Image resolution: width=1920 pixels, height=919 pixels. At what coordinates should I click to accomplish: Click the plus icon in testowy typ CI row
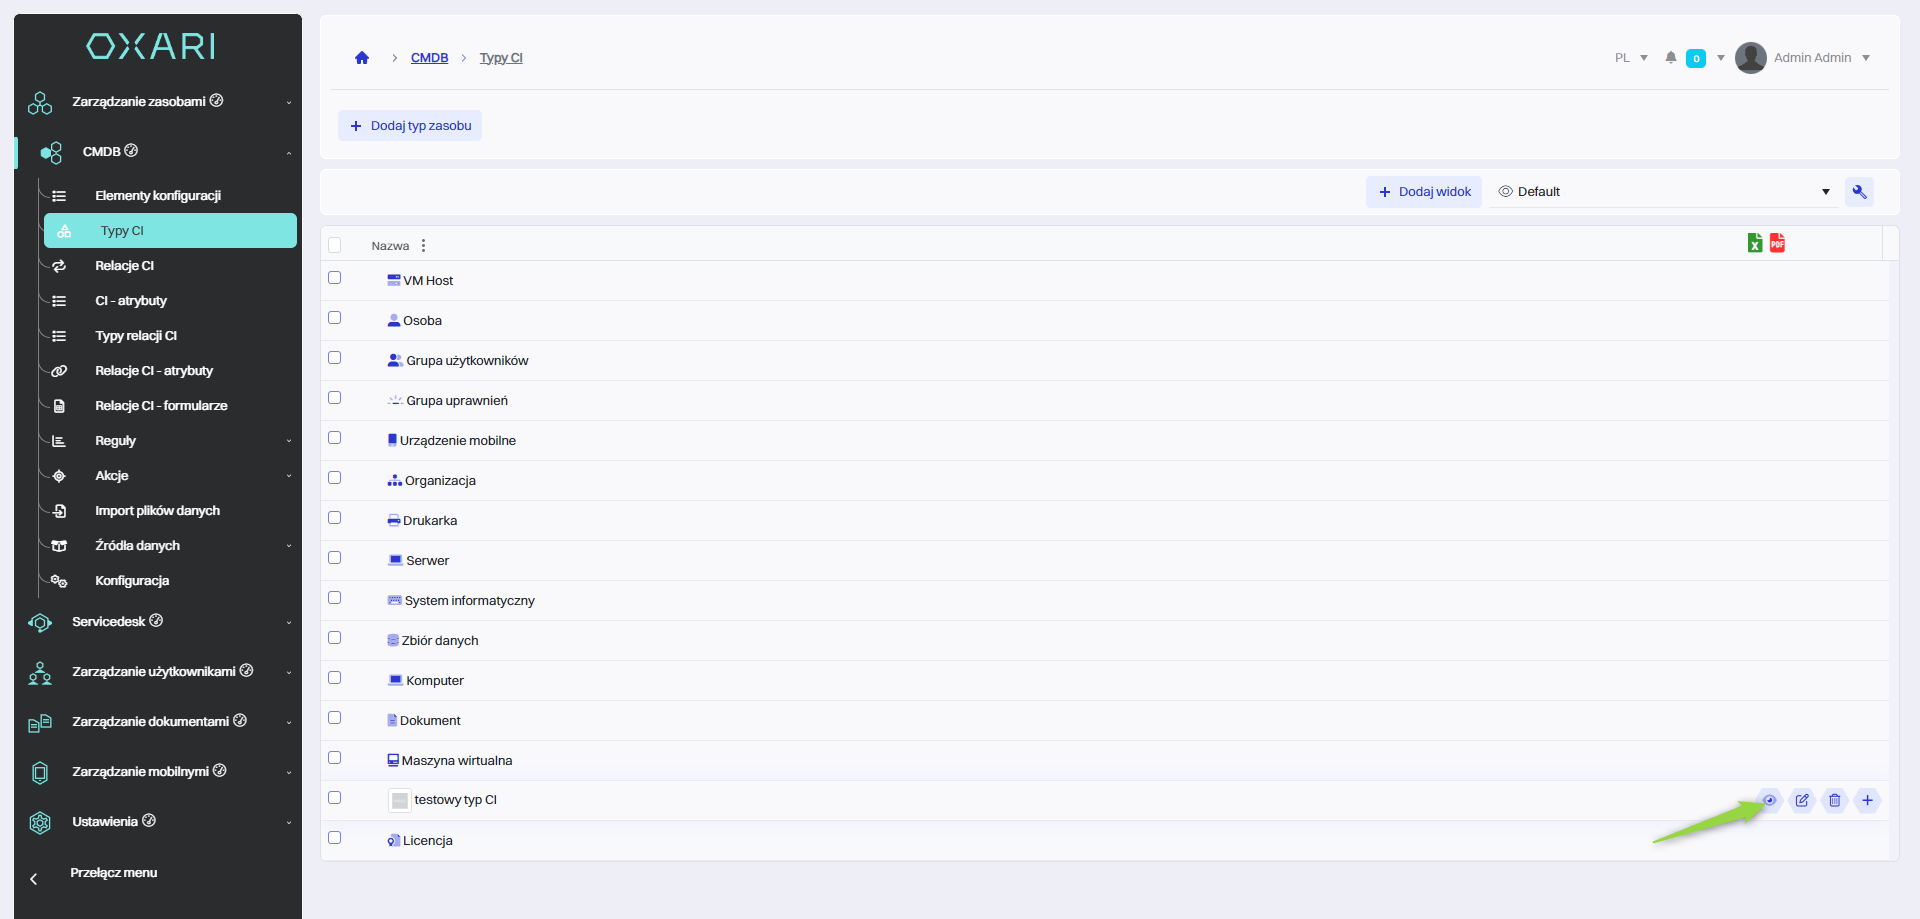point(1867,800)
